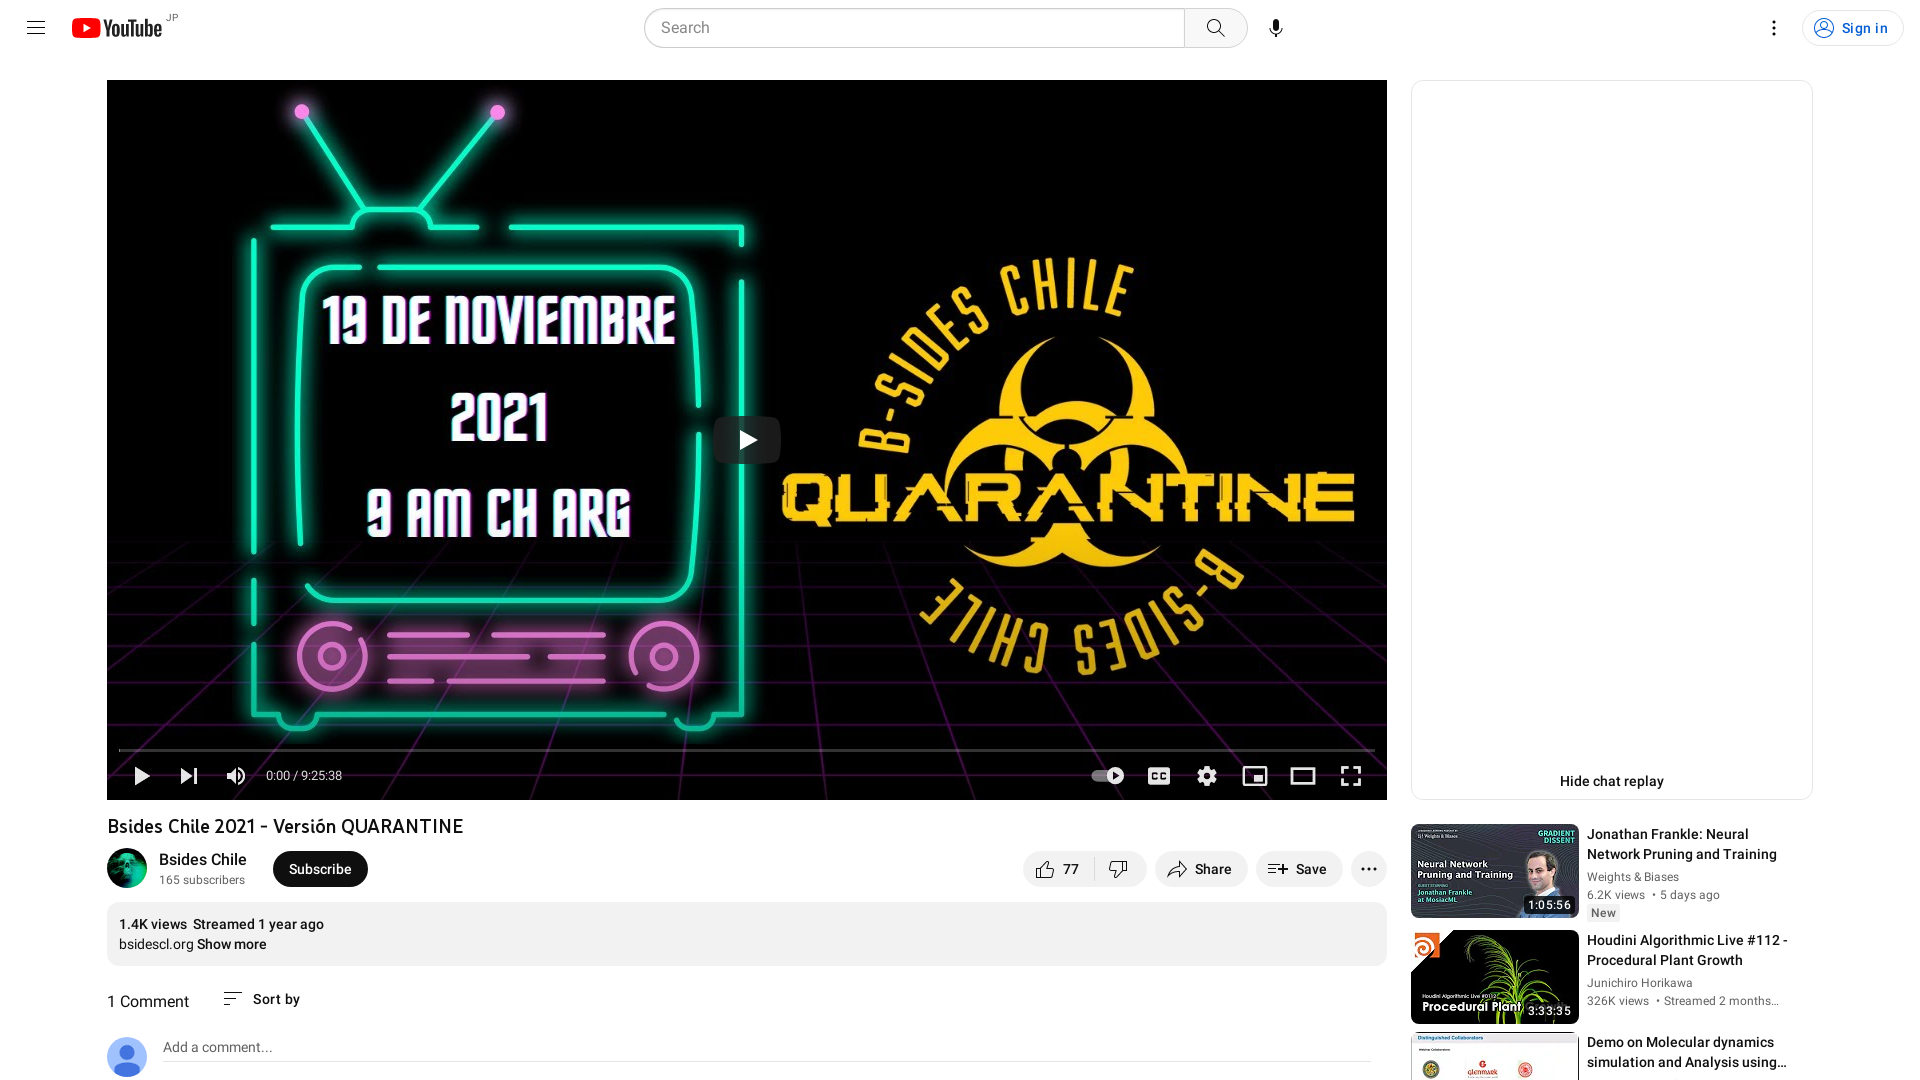The width and height of the screenshot is (1920, 1080).
Task: Click the 0:00 / 9:25:38 time display
Action: (x=304, y=776)
